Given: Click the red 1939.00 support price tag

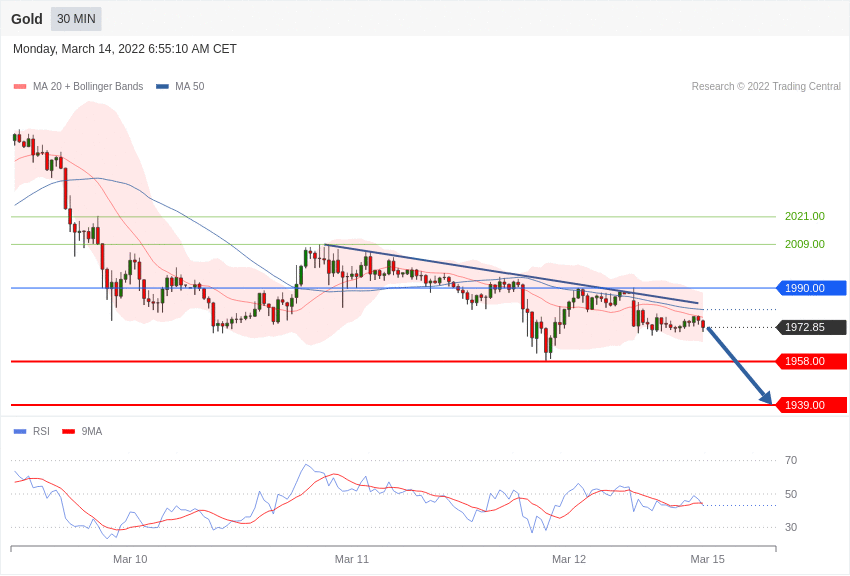Looking at the screenshot, I should (x=812, y=405).
